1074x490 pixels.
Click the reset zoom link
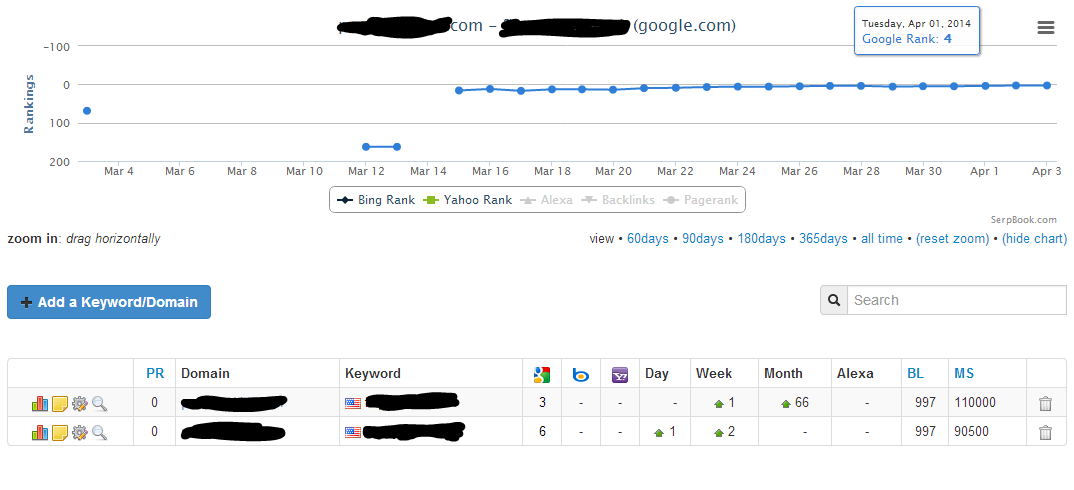pyautogui.click(x=952, y=239)
